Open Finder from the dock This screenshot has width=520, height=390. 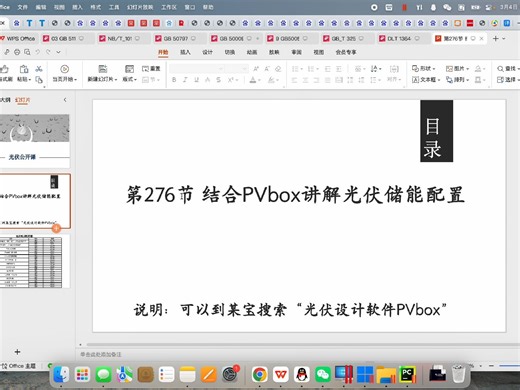[x=61, y=374]
